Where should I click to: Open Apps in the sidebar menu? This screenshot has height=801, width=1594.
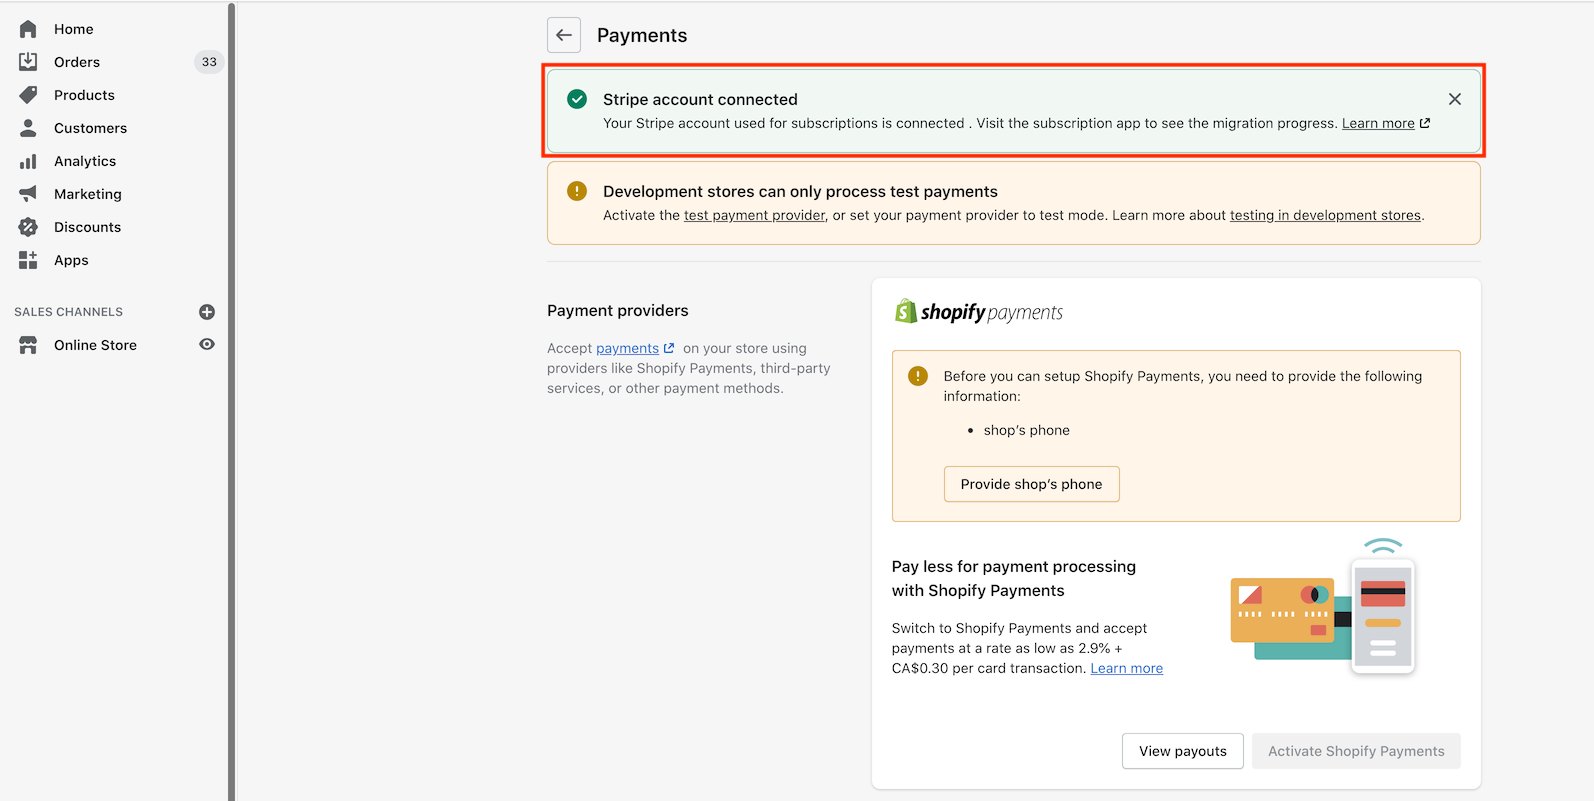(71, 260)
